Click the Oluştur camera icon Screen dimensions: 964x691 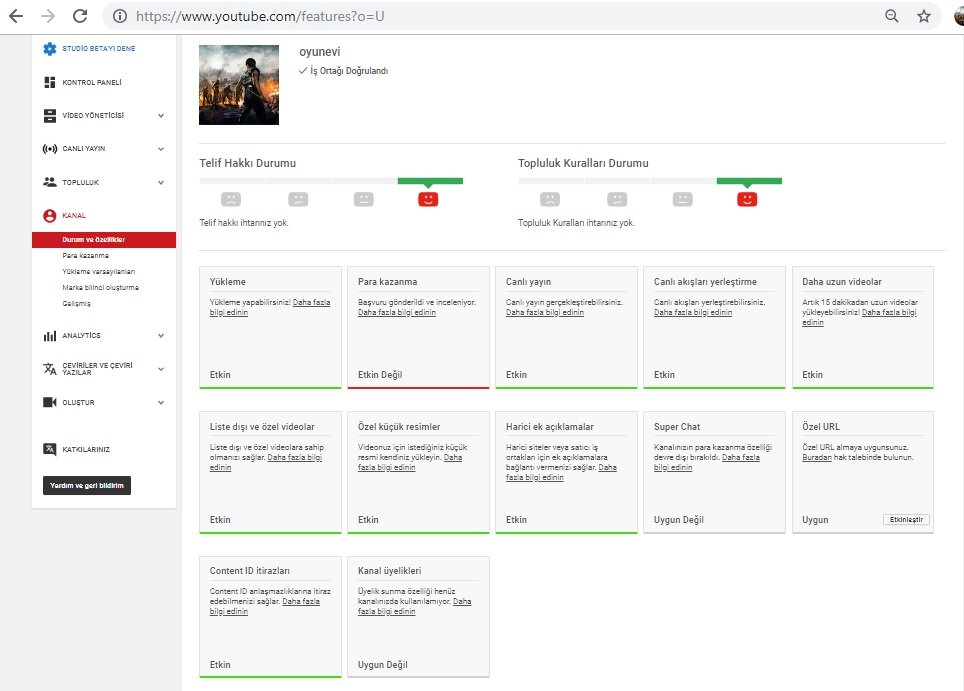pyautogui.click(x=50, y=403)
